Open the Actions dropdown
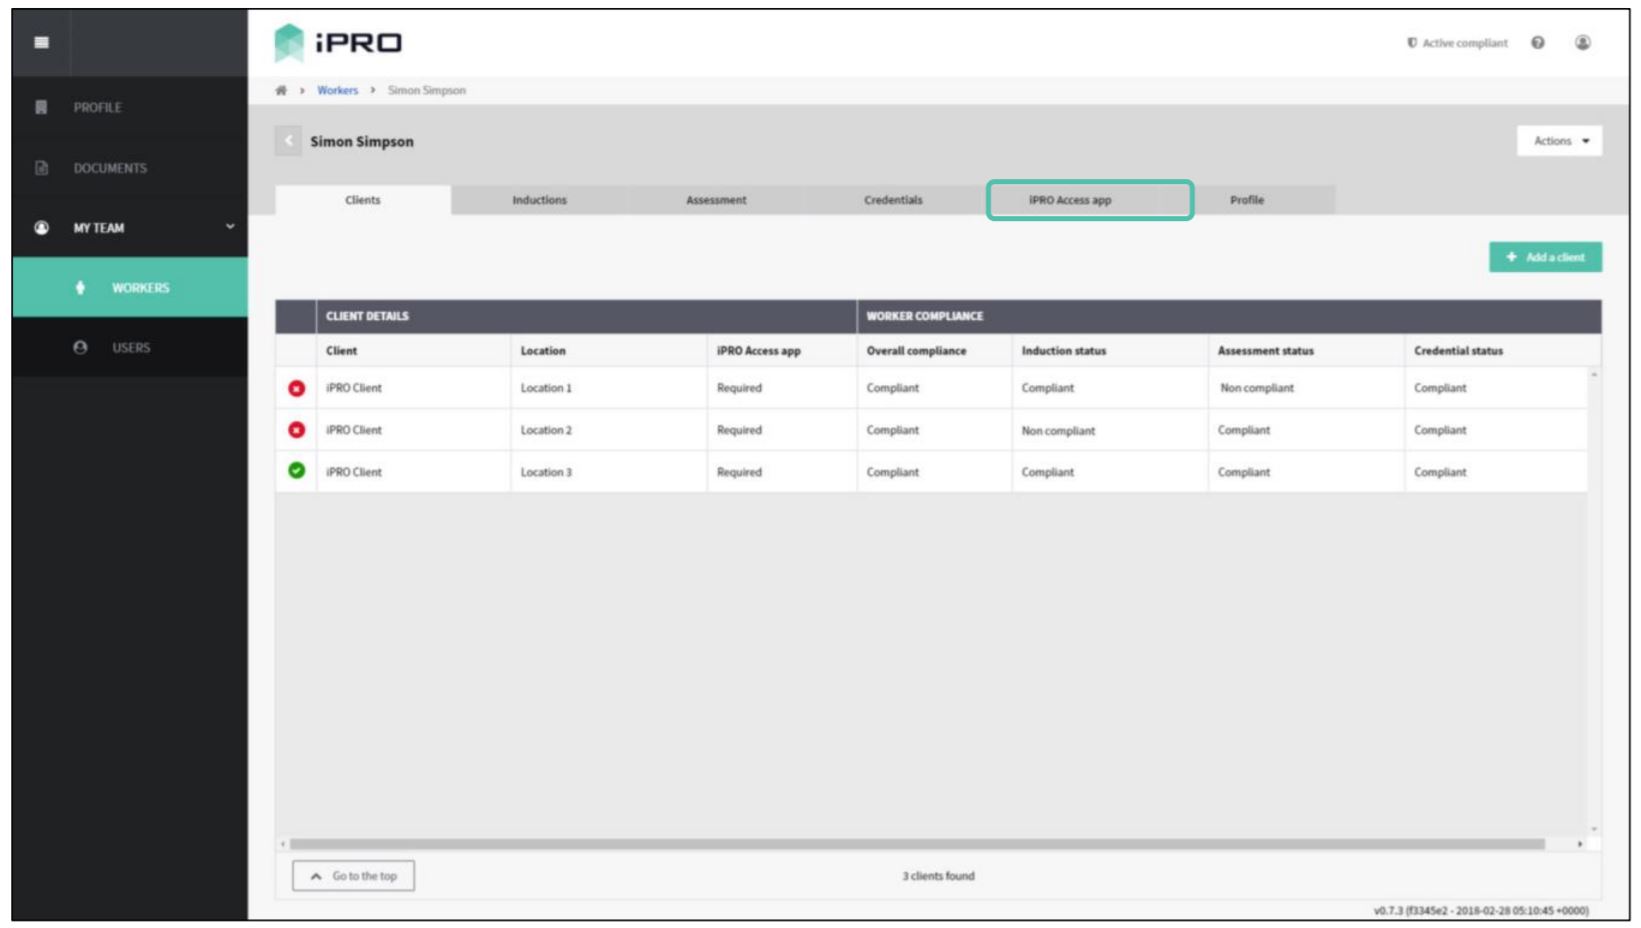Image resolution: width=1641 pixels, height=928 pixels. coord(1559,141)
